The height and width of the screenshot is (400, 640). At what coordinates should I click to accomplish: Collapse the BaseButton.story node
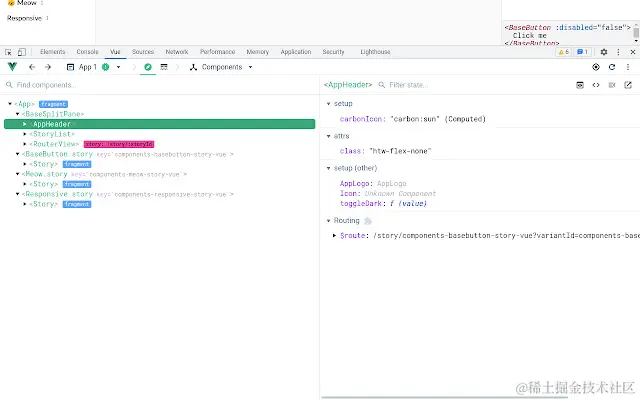point(17,154)
